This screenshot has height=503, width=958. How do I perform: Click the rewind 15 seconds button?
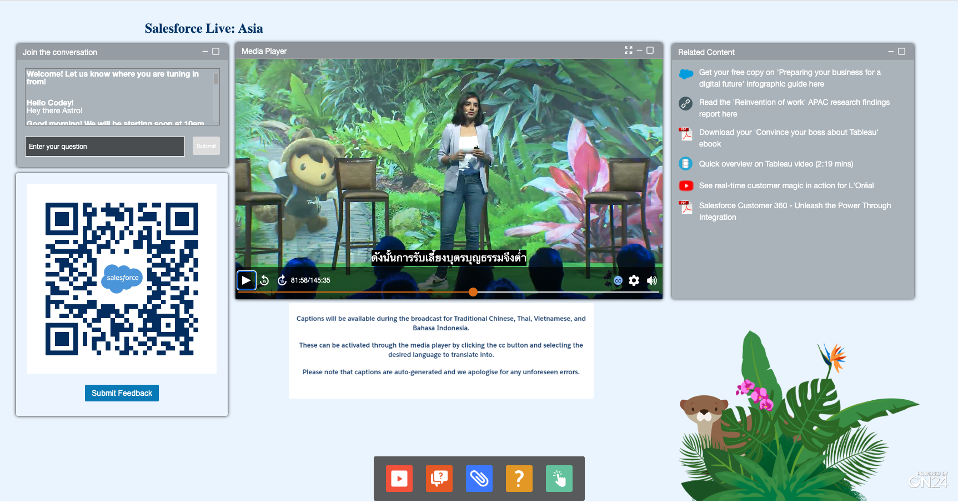(x=265, y=281)
